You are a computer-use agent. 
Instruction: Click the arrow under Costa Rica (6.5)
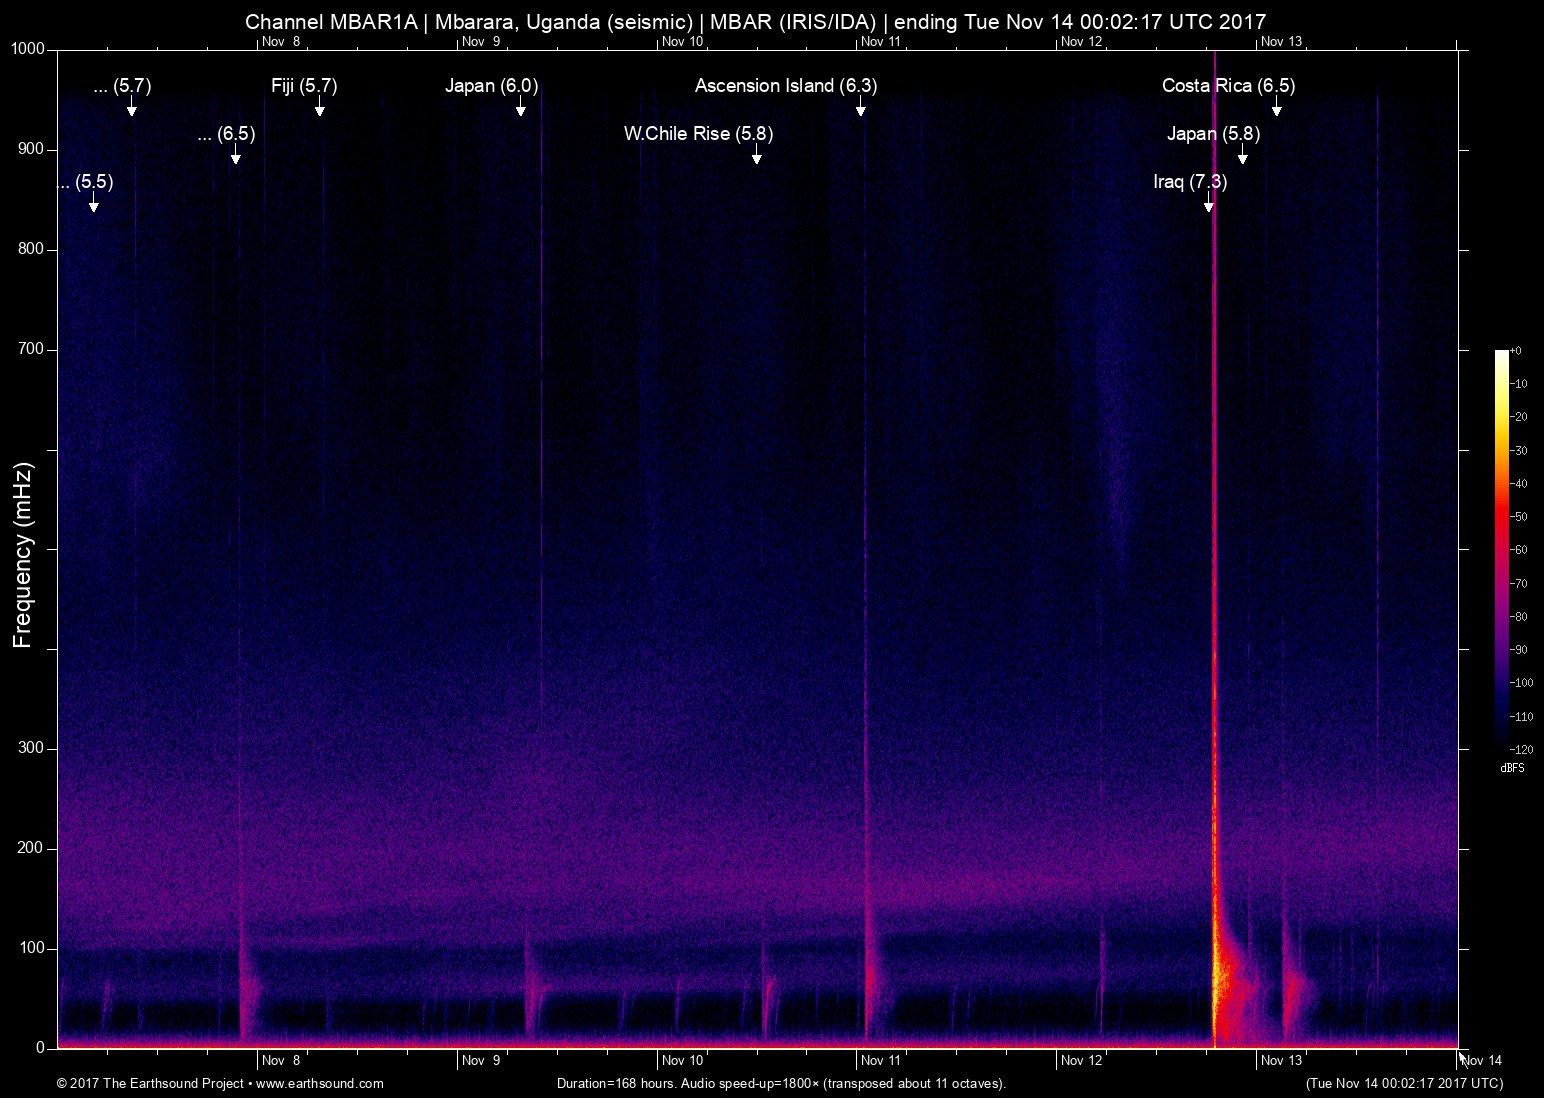tap(1277, 108)
